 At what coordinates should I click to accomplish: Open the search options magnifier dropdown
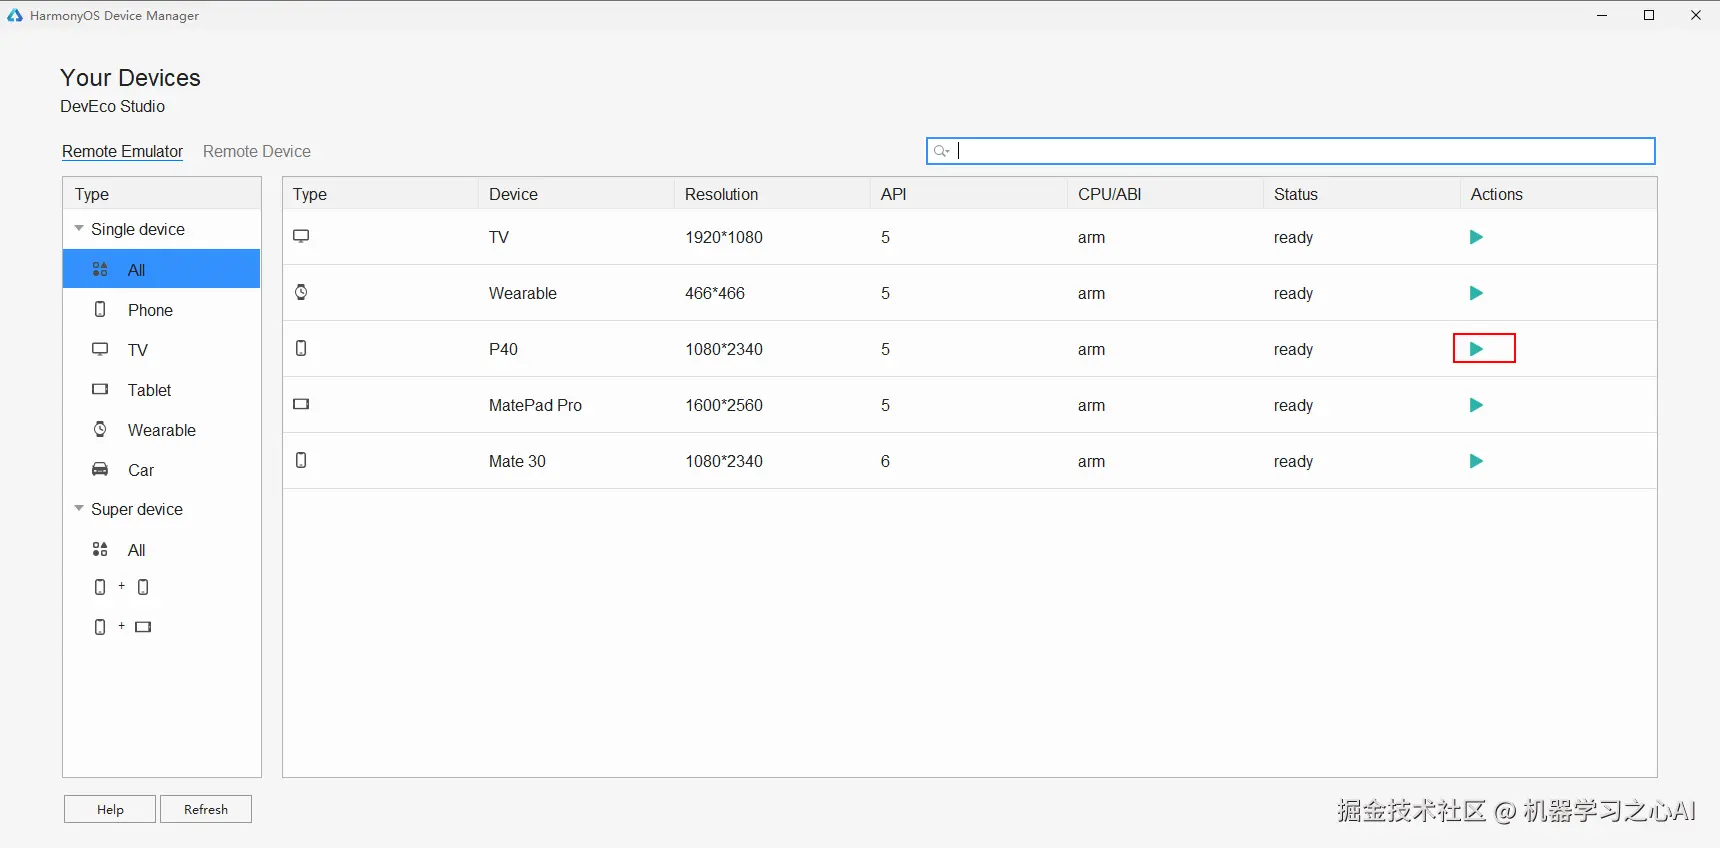(x=941, y=151)
